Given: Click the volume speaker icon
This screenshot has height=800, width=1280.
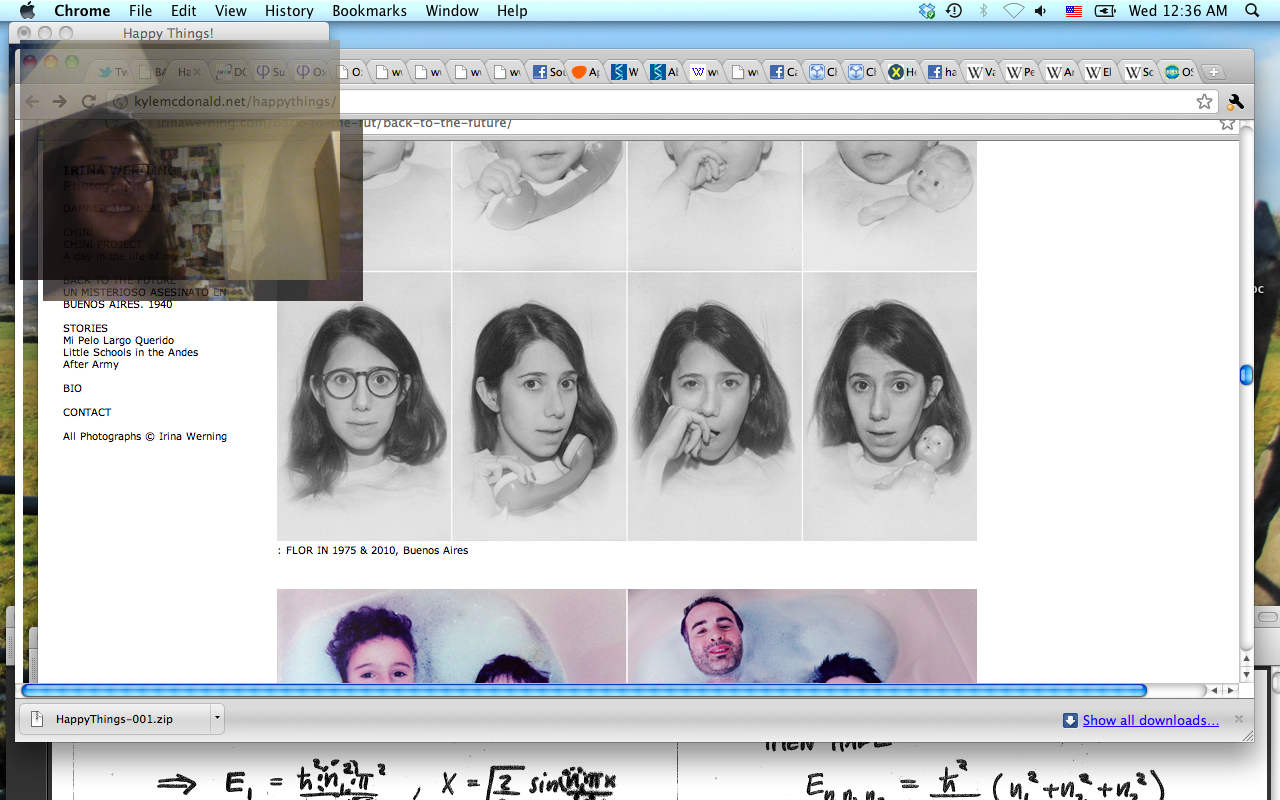Looking at the screenshot, I should pyautogui.click(x=1041, y=11).
